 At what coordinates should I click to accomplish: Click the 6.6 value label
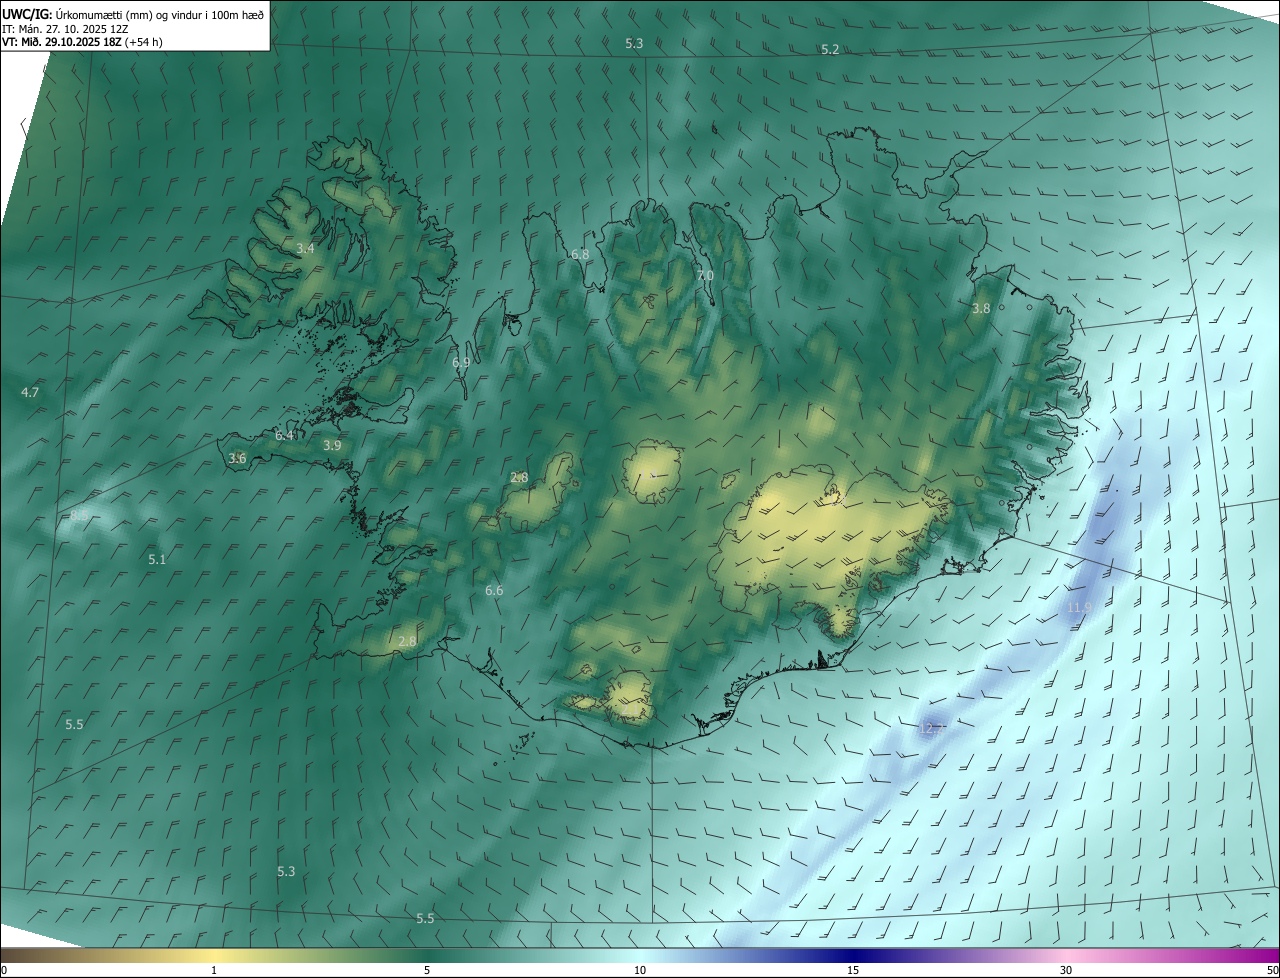click(494, 591)
